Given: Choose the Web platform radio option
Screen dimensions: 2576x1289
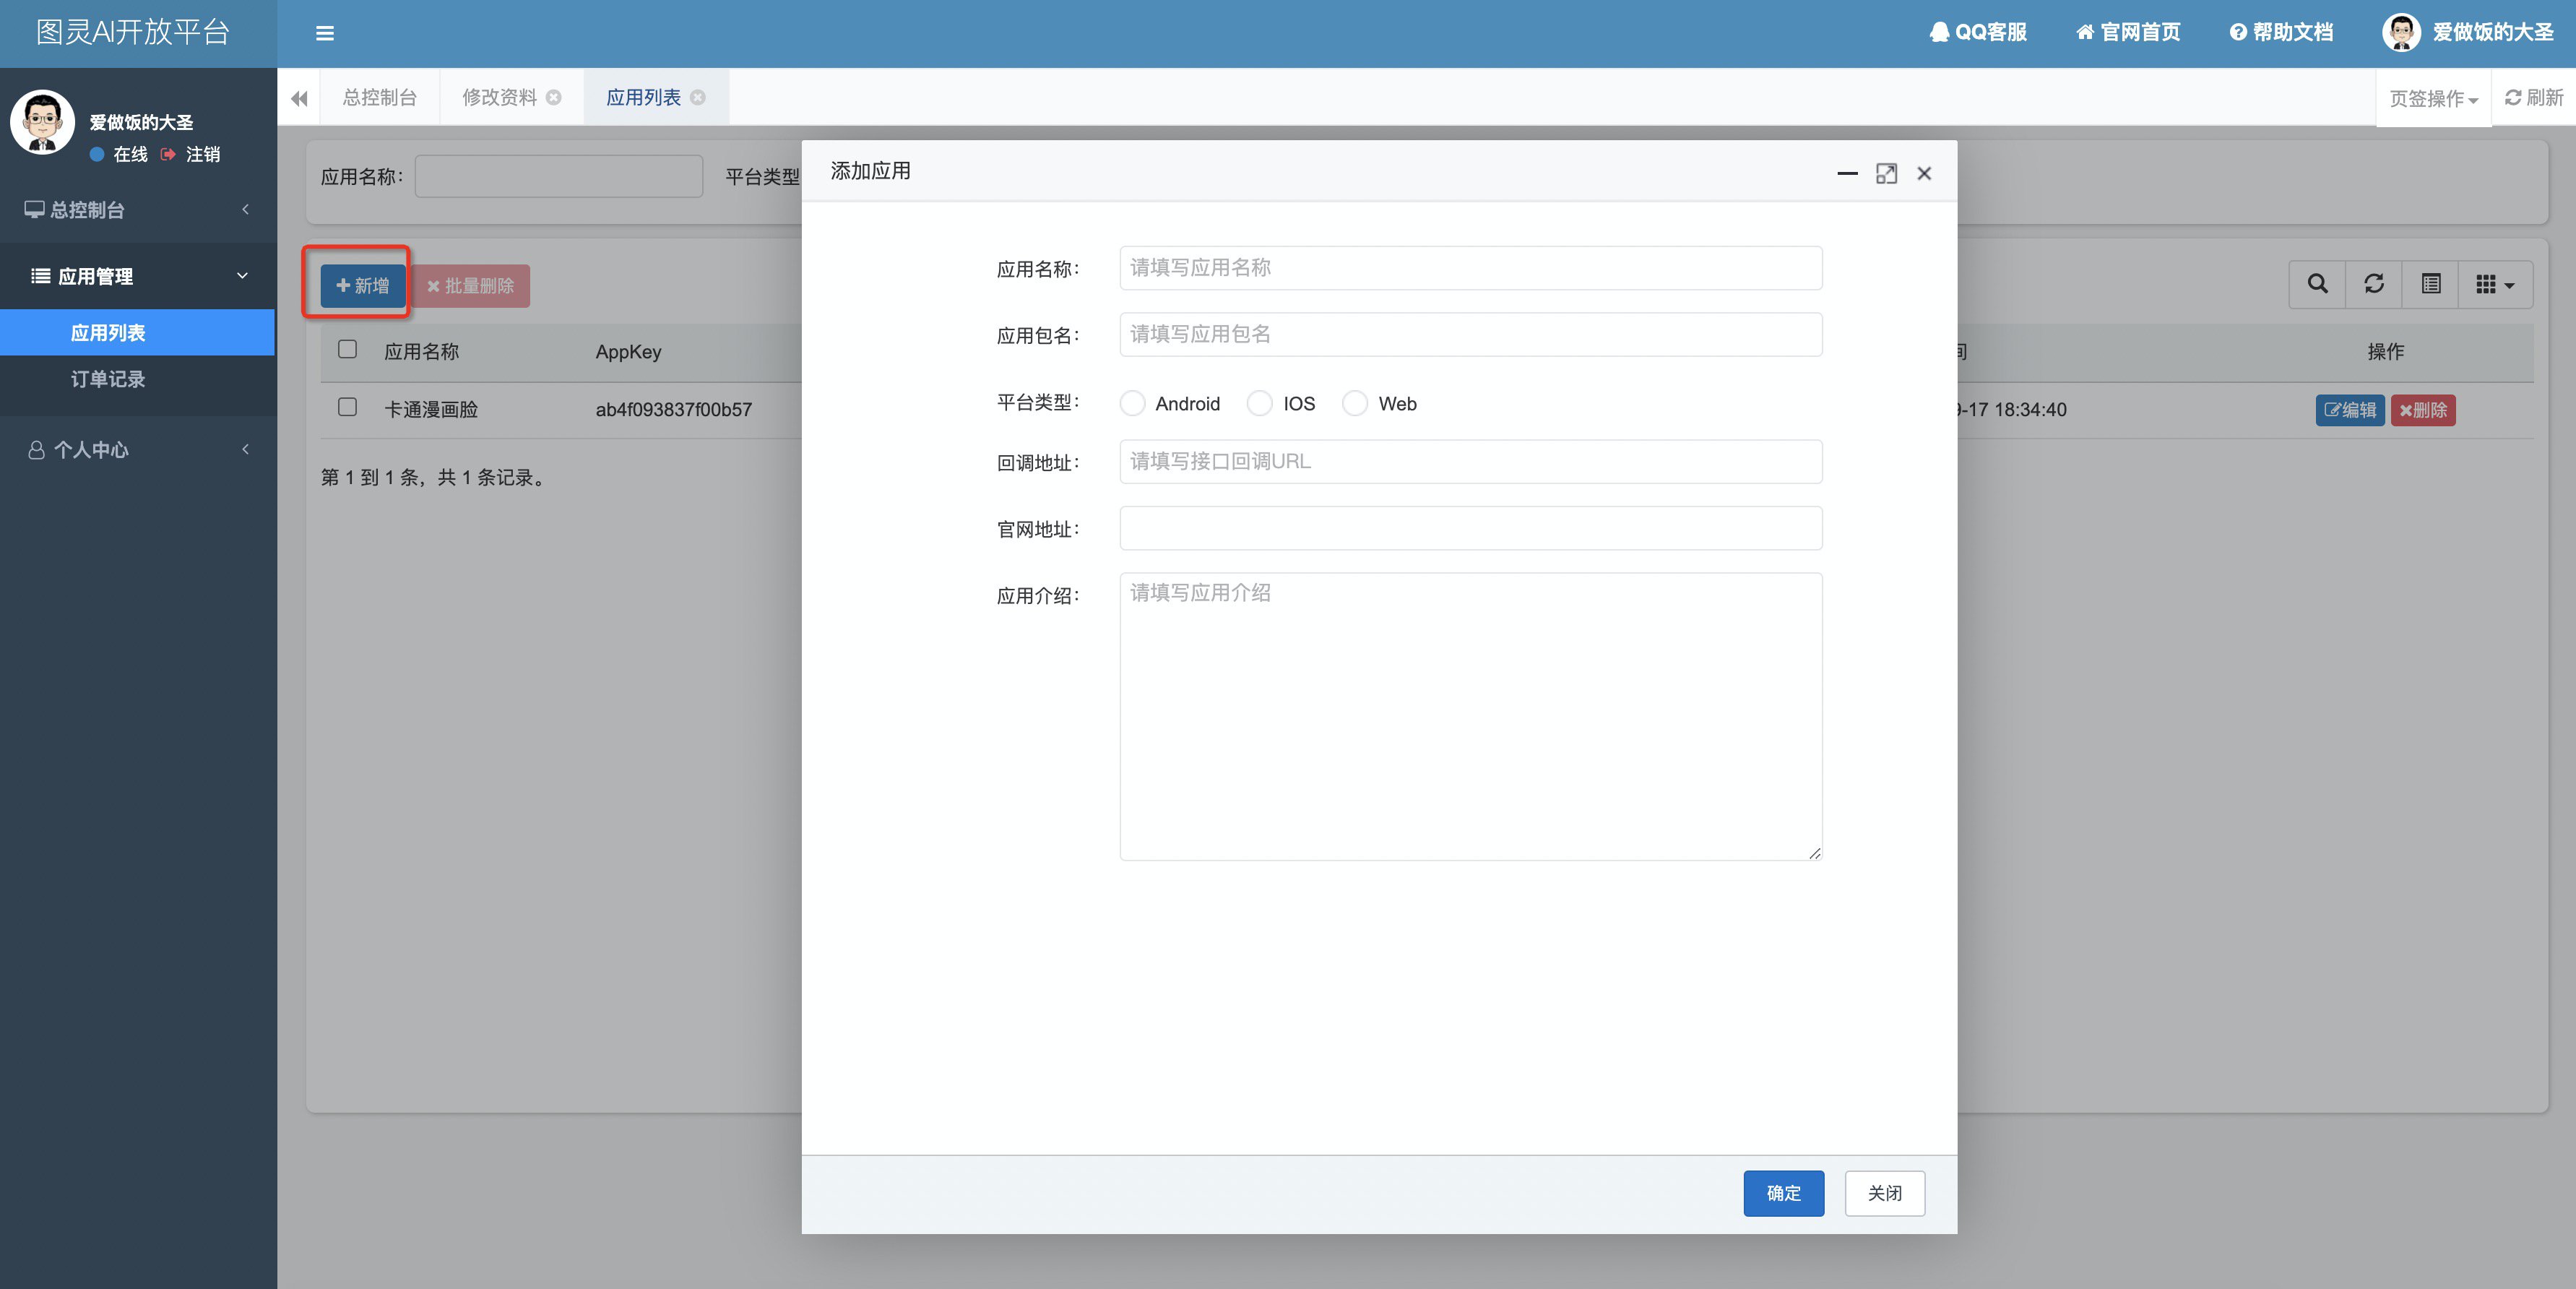Looking at the screenshot, I should 1355,403.
